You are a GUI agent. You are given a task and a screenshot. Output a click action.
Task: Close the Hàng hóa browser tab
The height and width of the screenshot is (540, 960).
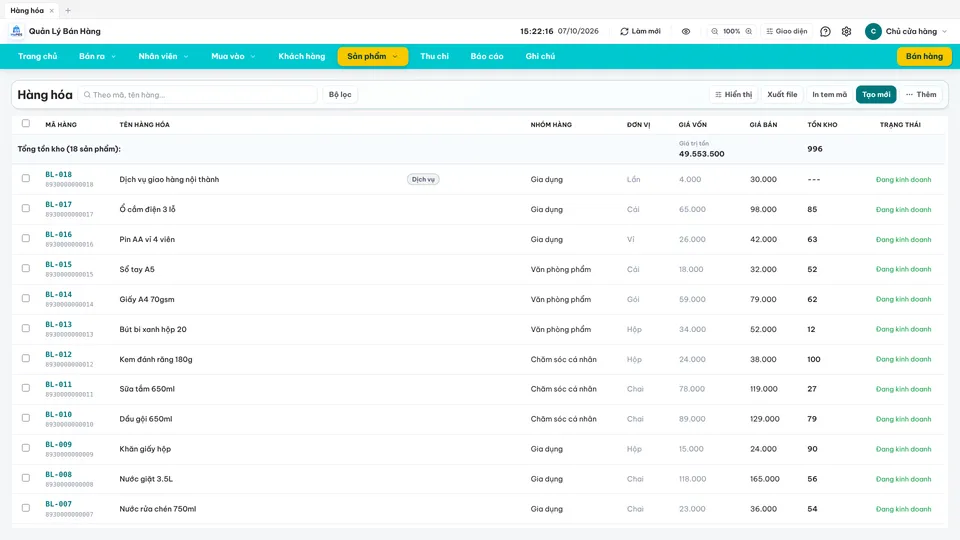coord(51,10)
